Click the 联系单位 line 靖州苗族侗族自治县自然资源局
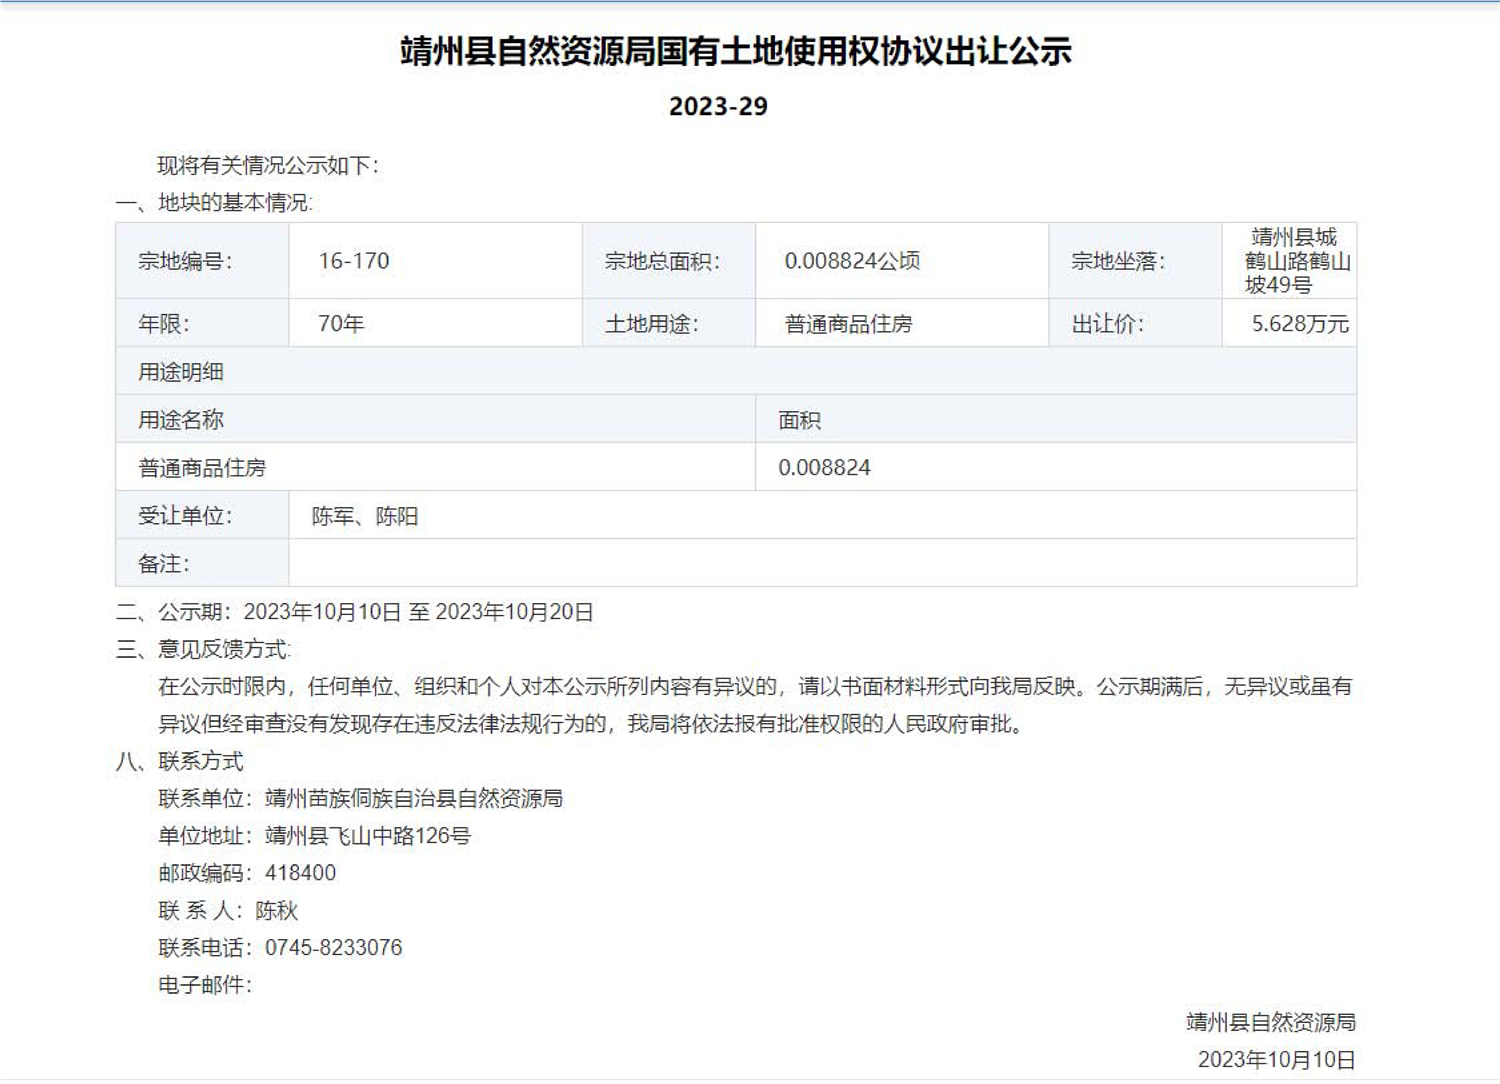This screenshot has height=1084, width=1500. (x=361, y=798)
